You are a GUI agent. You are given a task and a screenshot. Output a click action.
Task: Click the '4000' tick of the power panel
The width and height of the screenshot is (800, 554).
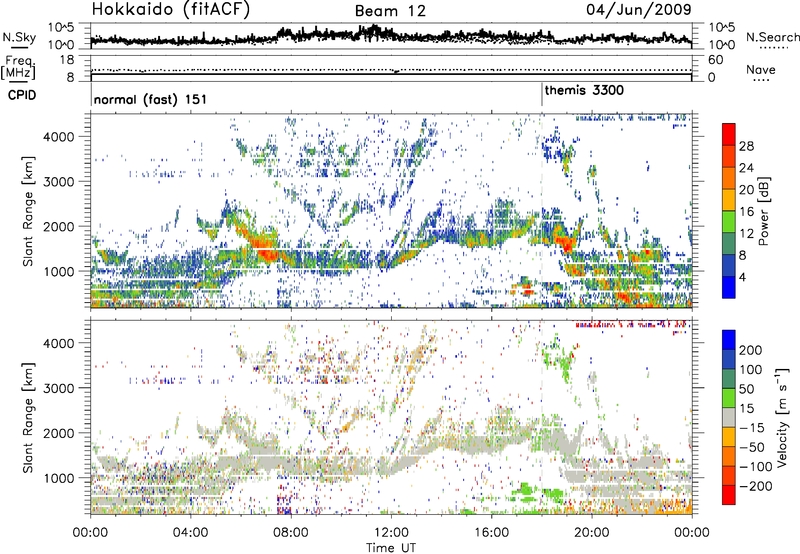tap(58, 137)
